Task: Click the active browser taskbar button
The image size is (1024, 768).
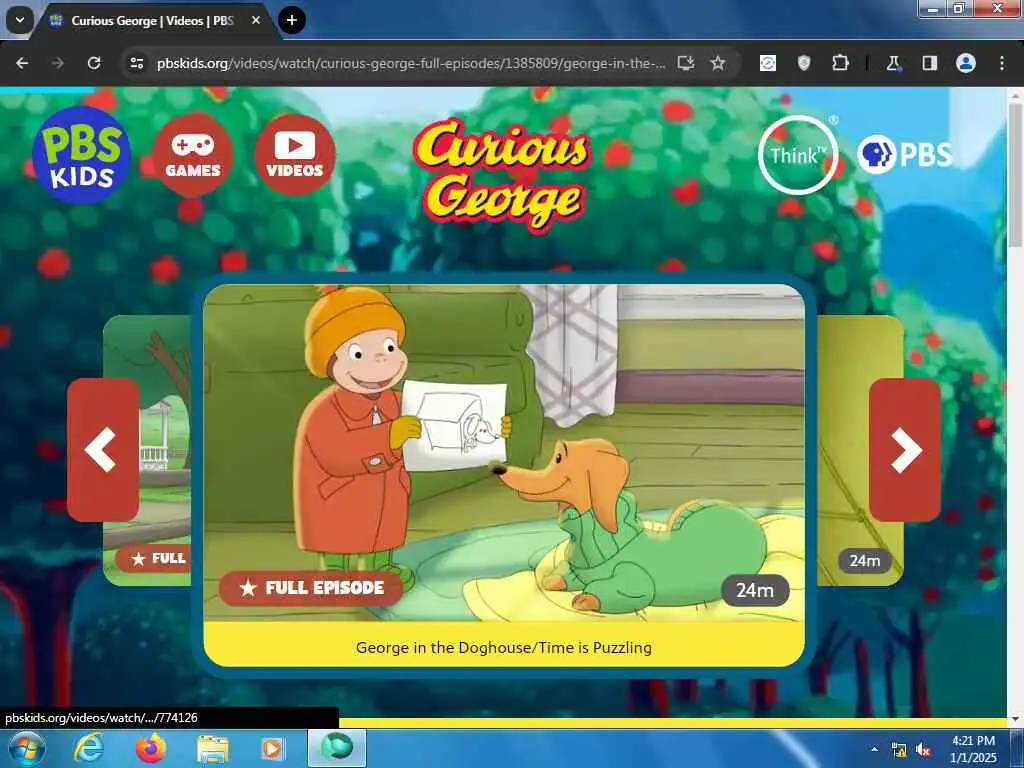Action: (337, 748)
